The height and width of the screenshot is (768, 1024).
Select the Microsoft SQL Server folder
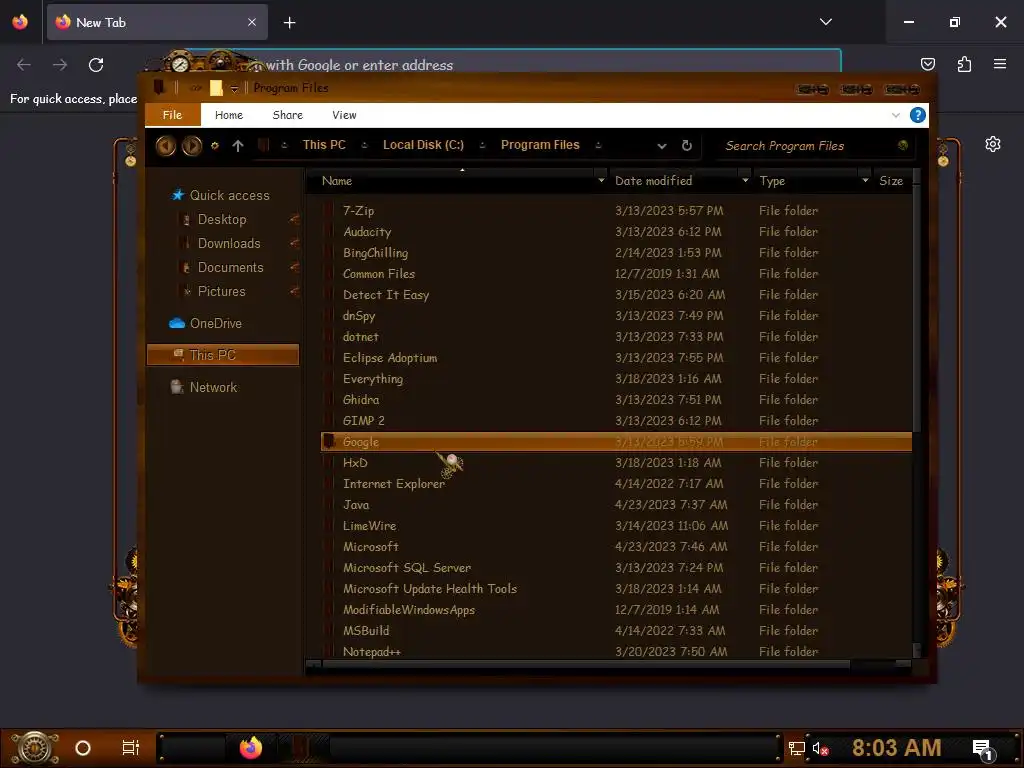pos(407,568)
